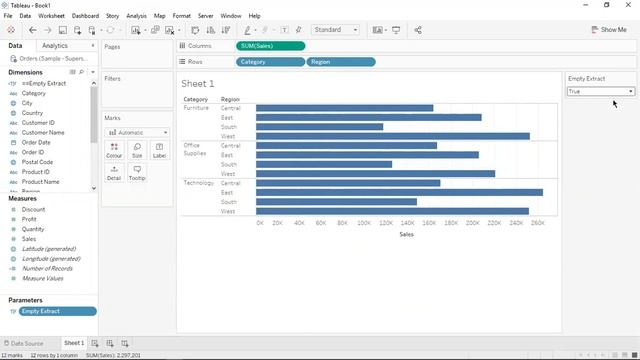Image resolution: width=640 pixels, height=360 pixels.
Task: Switch to the Analytics tab
Action: tap(55, 46)
